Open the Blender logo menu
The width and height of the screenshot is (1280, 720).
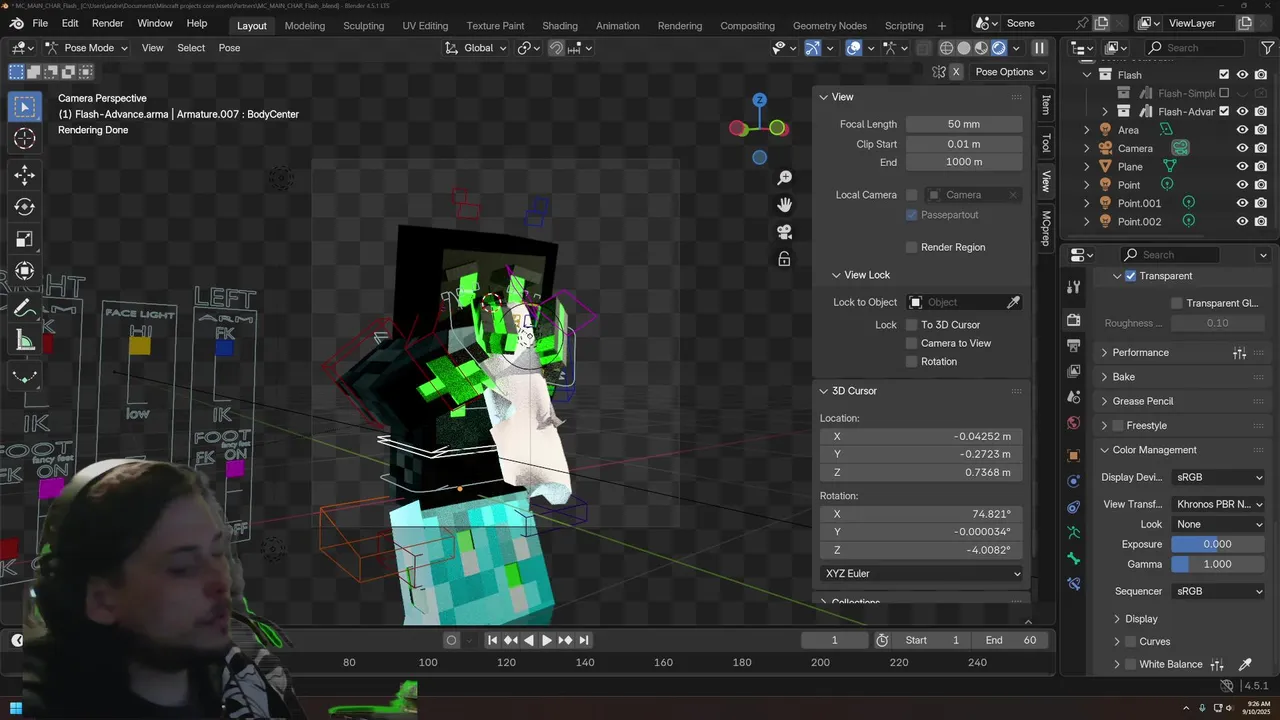(16, 23)
